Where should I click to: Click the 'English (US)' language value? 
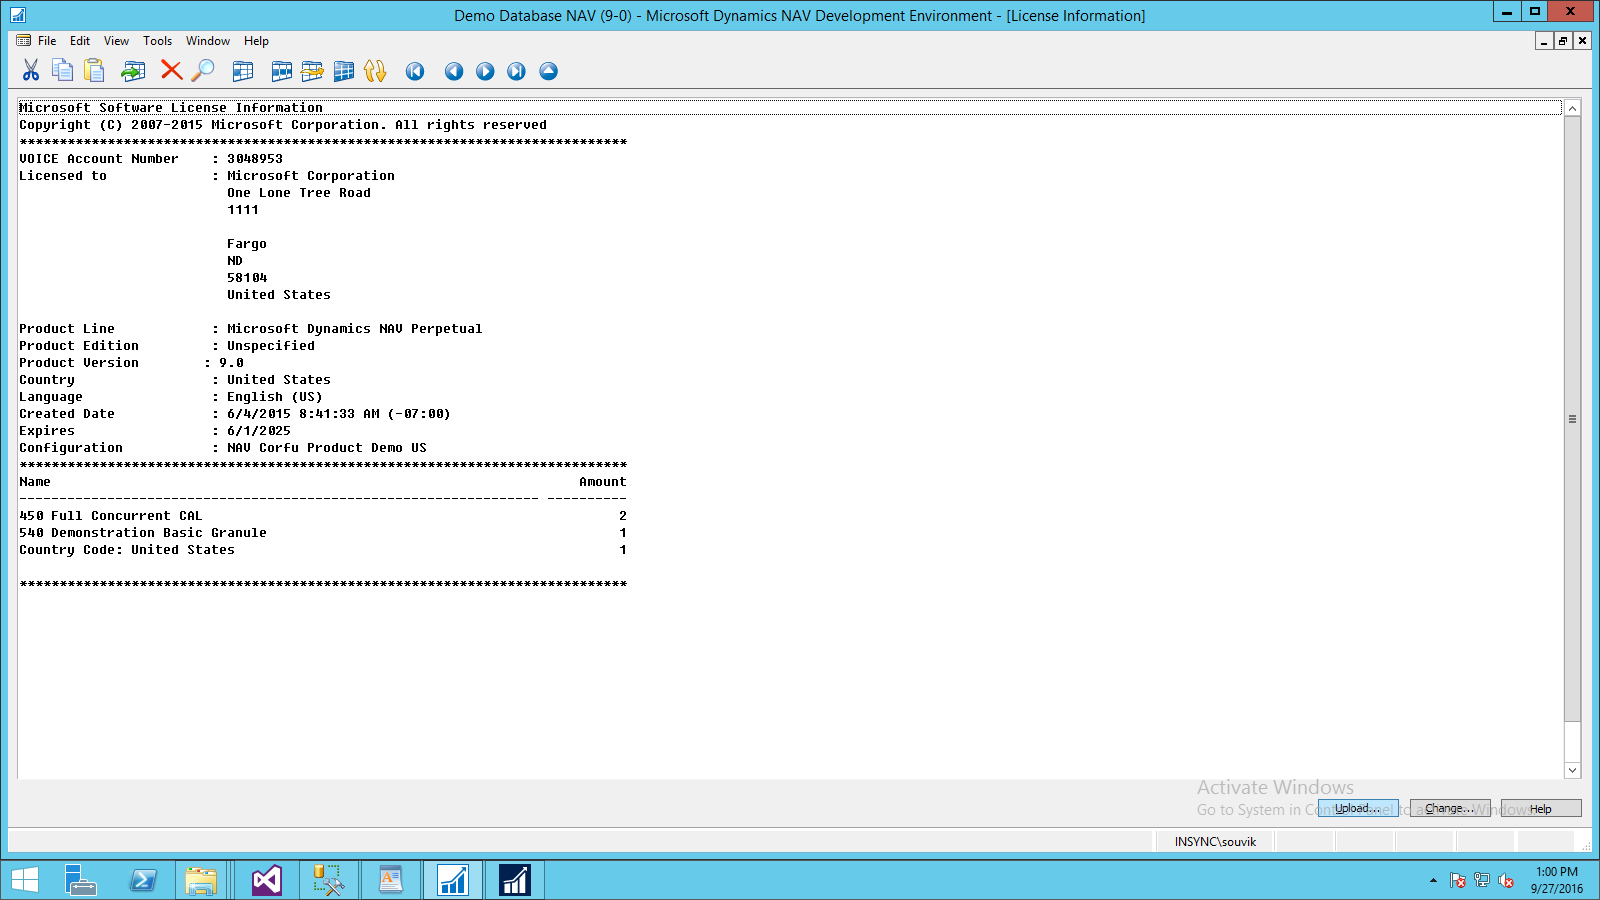[x=275, y=396]
